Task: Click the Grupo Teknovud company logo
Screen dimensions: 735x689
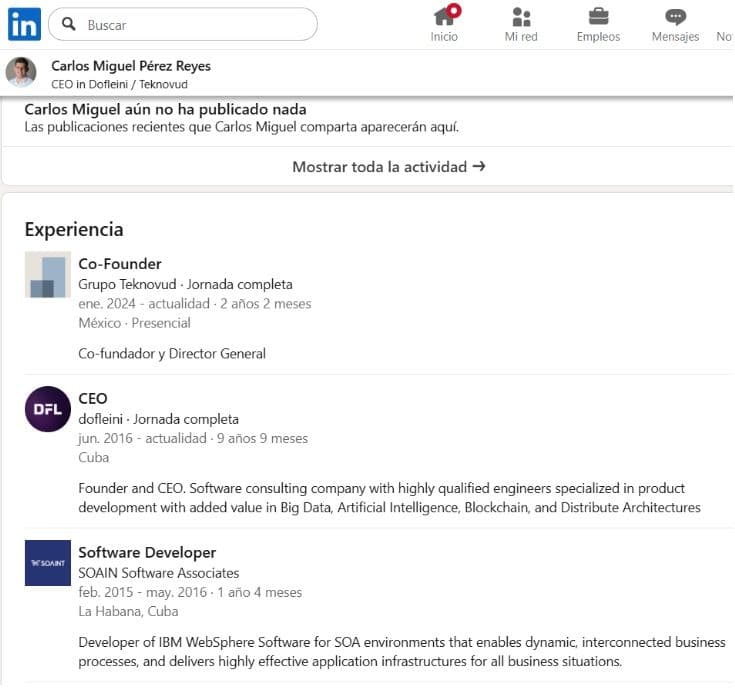Action: pos(48,275)
